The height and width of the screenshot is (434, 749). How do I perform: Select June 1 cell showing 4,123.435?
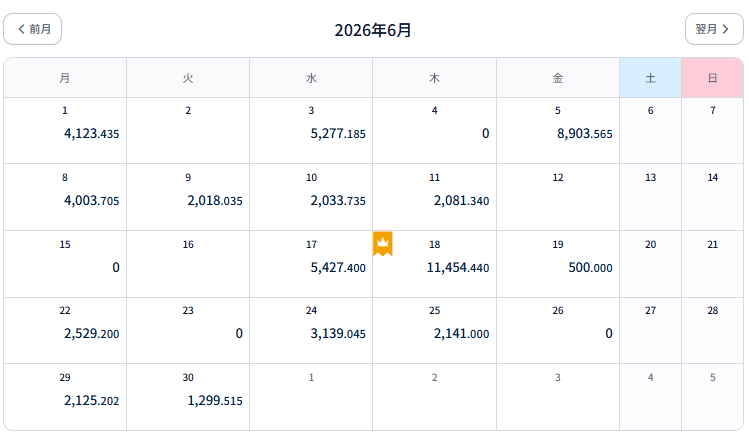[65, 130]
